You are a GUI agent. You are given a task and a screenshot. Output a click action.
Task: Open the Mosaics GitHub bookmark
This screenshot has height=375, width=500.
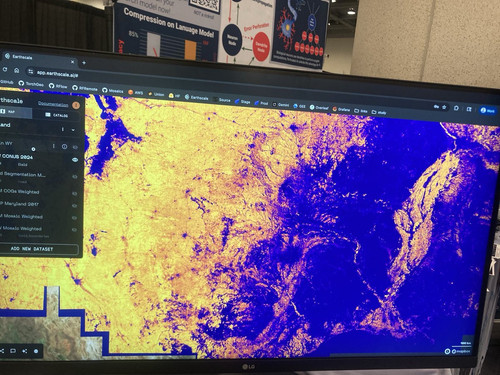click(x=113, y=90)
